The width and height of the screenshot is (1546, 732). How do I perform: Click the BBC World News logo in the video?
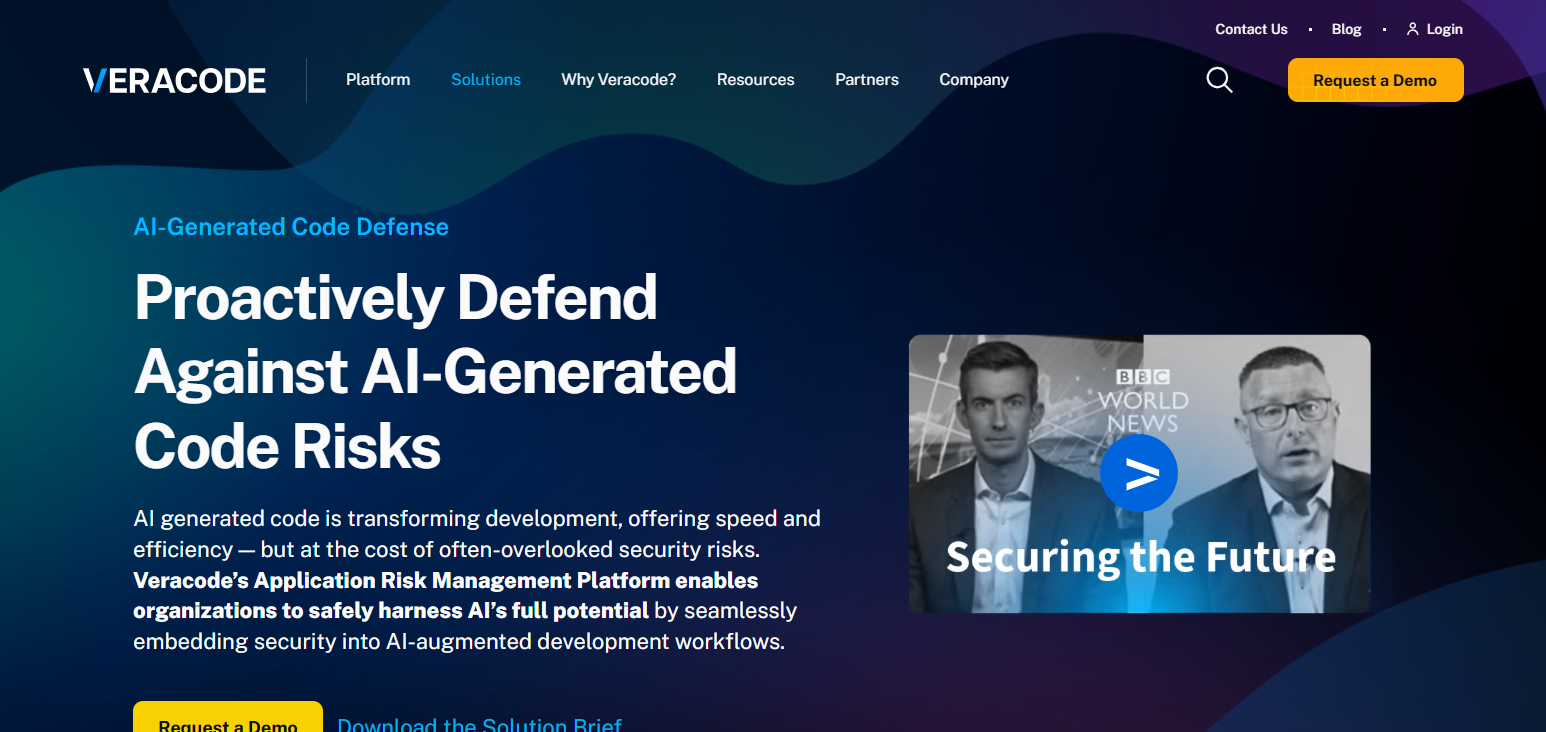(1142, 401)
